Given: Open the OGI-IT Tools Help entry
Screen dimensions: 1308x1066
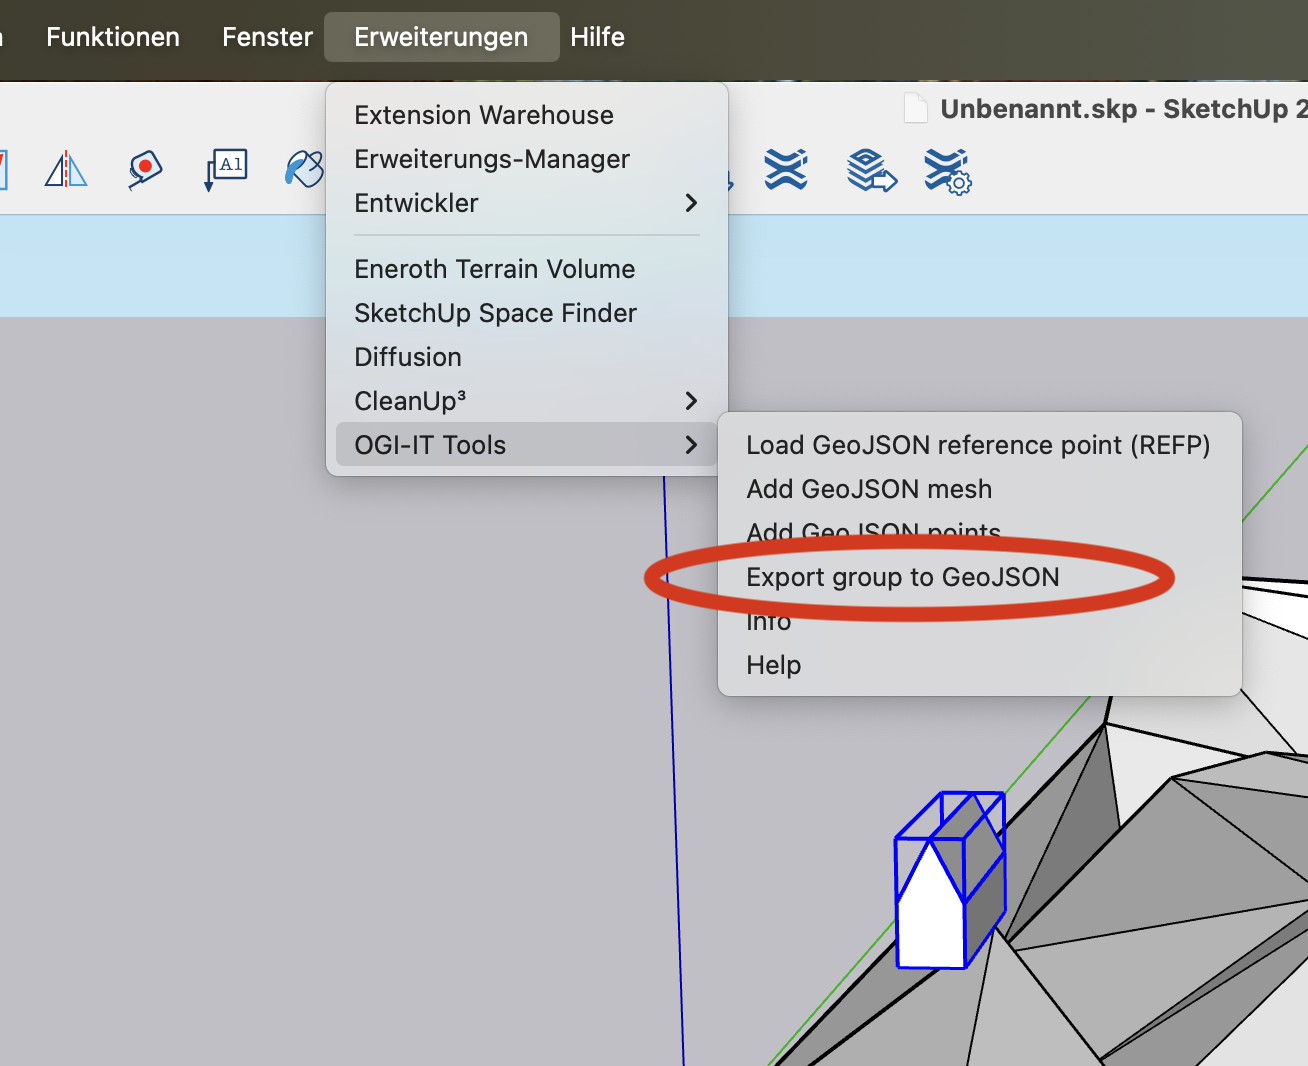Looking at the screenshot, I should tap(979, 665).
